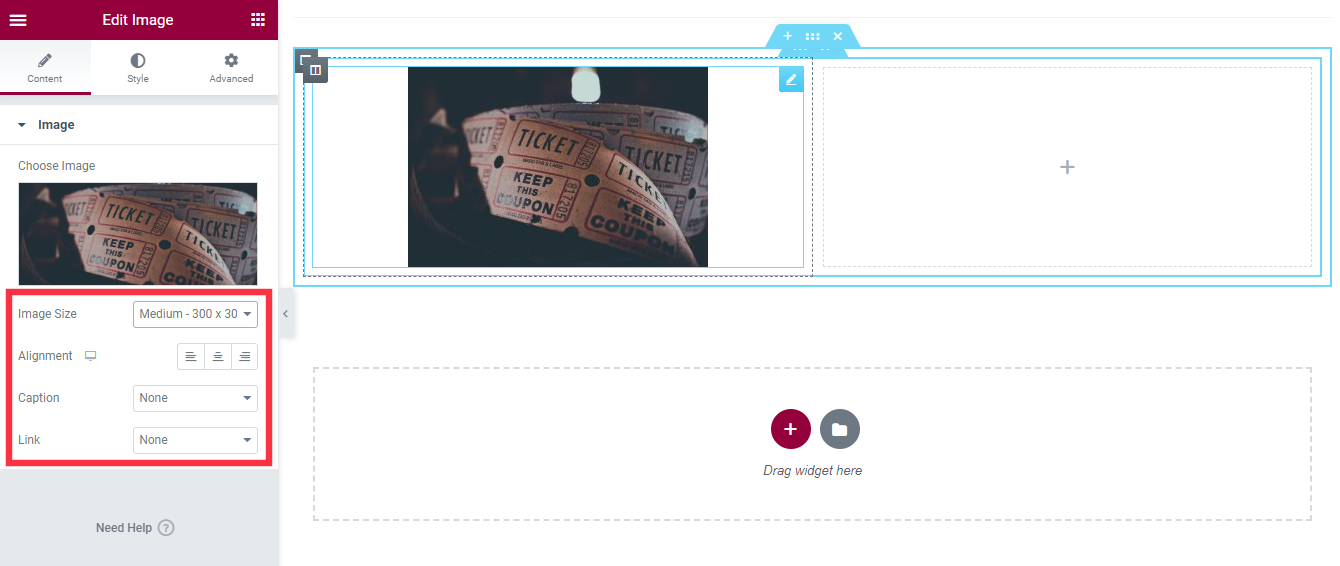Align the image center
Image resolution: width=1340 pixels, height=566 pixels.
coord(218,356)
